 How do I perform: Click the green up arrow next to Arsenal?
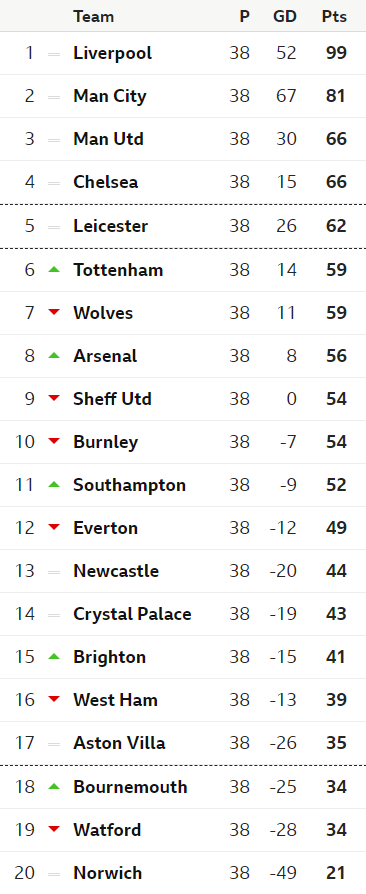pos(54,355)
